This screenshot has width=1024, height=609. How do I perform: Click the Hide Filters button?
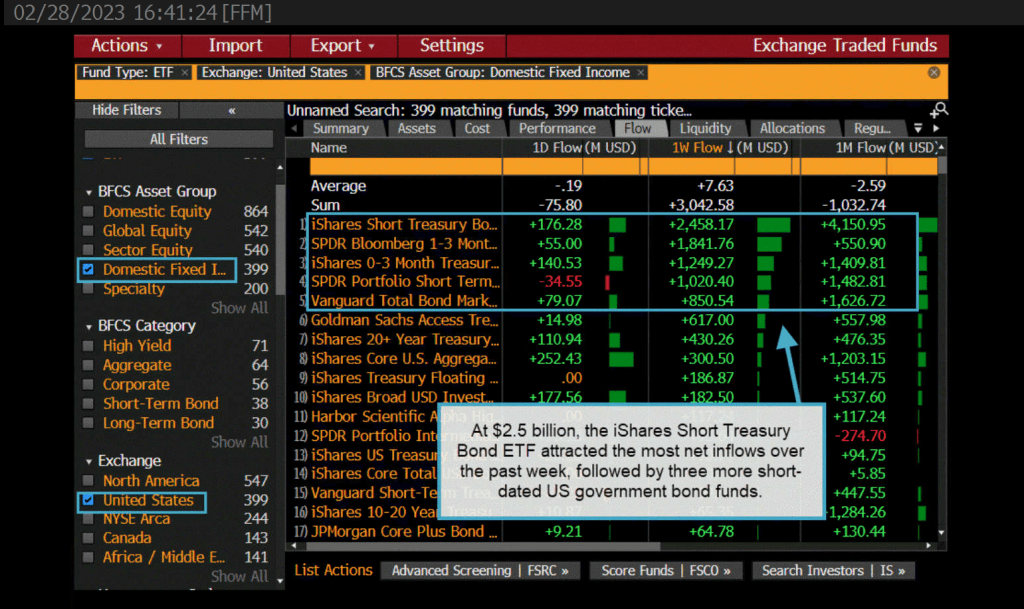(127, 110)
